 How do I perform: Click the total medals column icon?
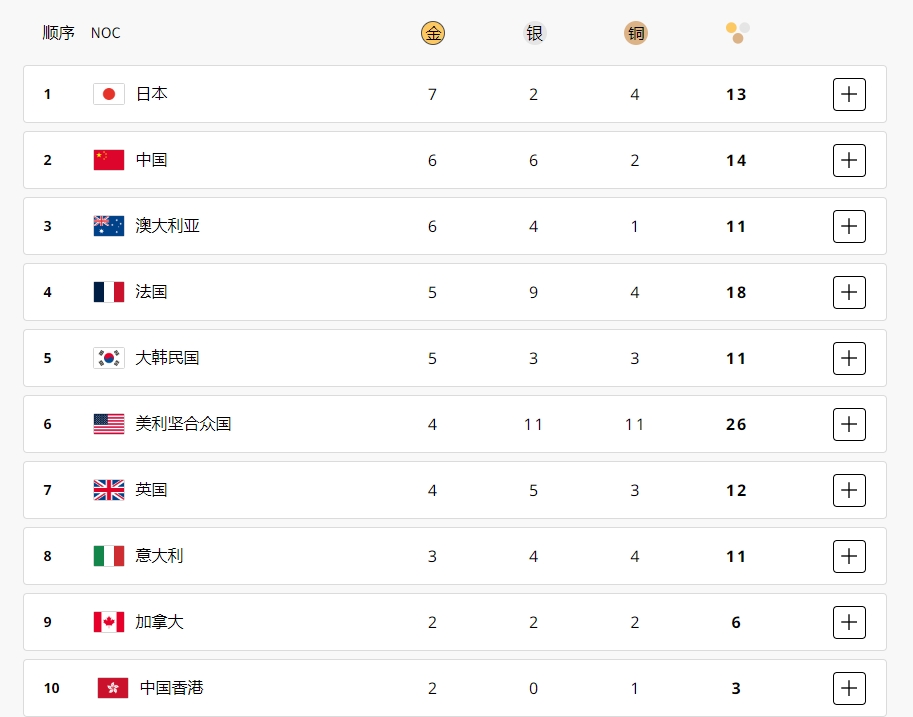pos(737,33)
